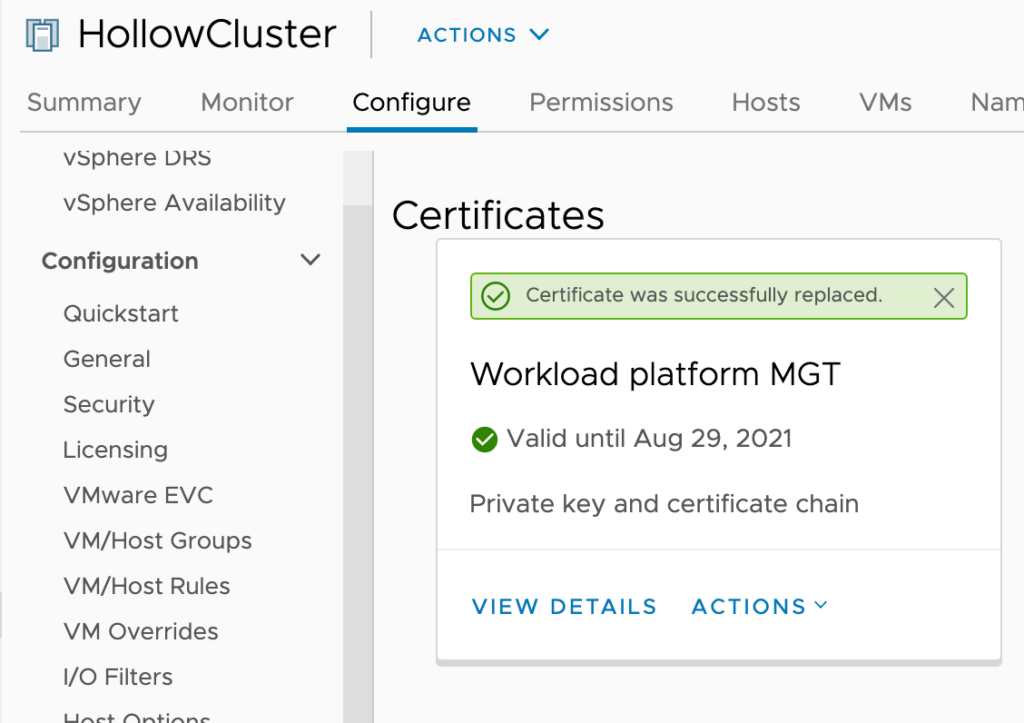The height and width of the screenshot is (723, 1024).
Task: Select vSphere Availability in sidebar
Action: point(174,203)
